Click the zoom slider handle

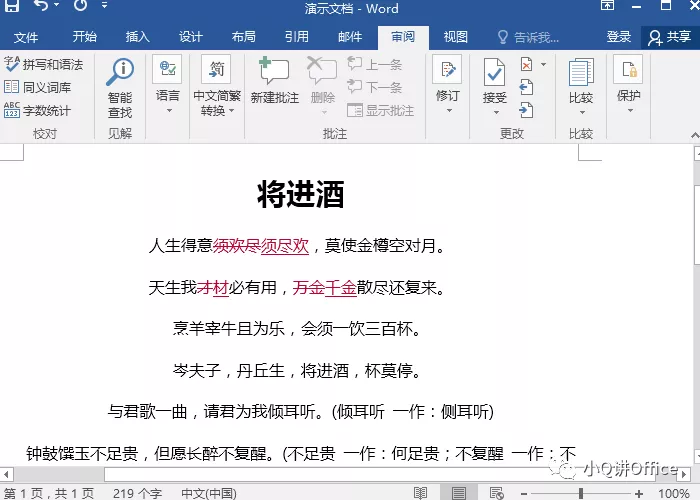pyautogui.click(x=581, y=493)
